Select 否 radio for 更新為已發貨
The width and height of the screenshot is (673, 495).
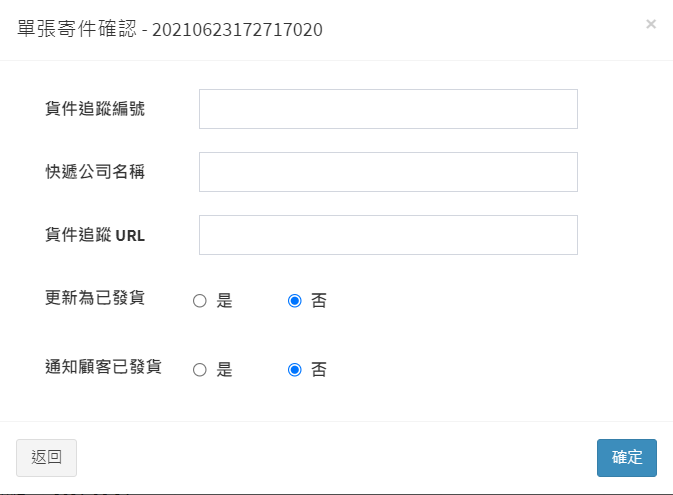coord(294,301)
